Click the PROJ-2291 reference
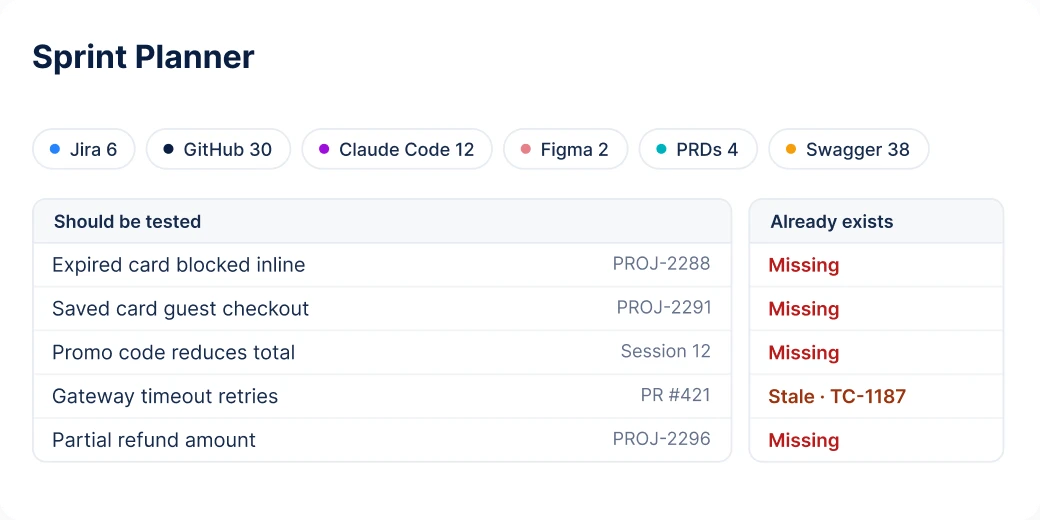Screen dimensions: 1040x520 [x=663, y=308]
